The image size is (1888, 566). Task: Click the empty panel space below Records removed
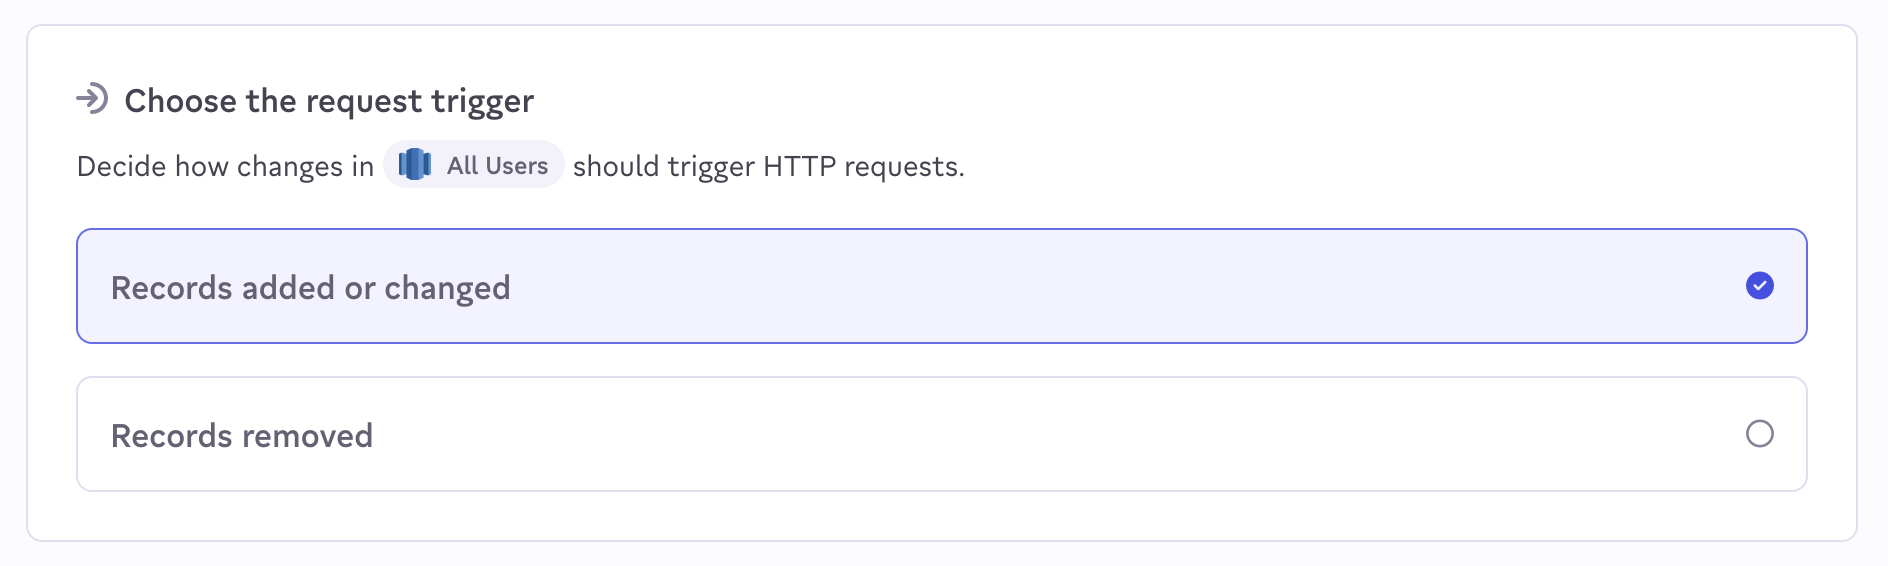click(940, 516)
